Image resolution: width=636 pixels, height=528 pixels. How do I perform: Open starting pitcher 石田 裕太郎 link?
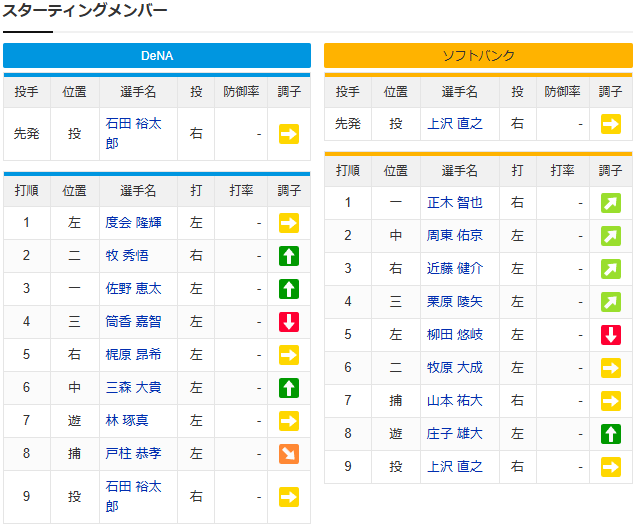[133, 133]
